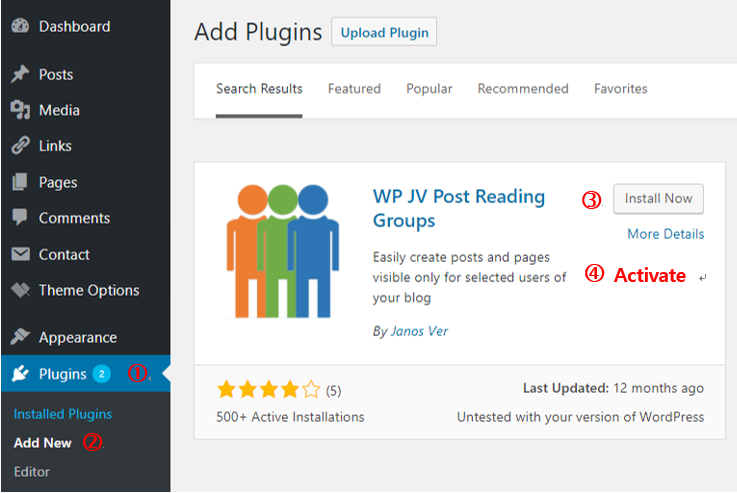Open More Details for the plugin
This screenshot has width=737, height=493.
[666, 234]
